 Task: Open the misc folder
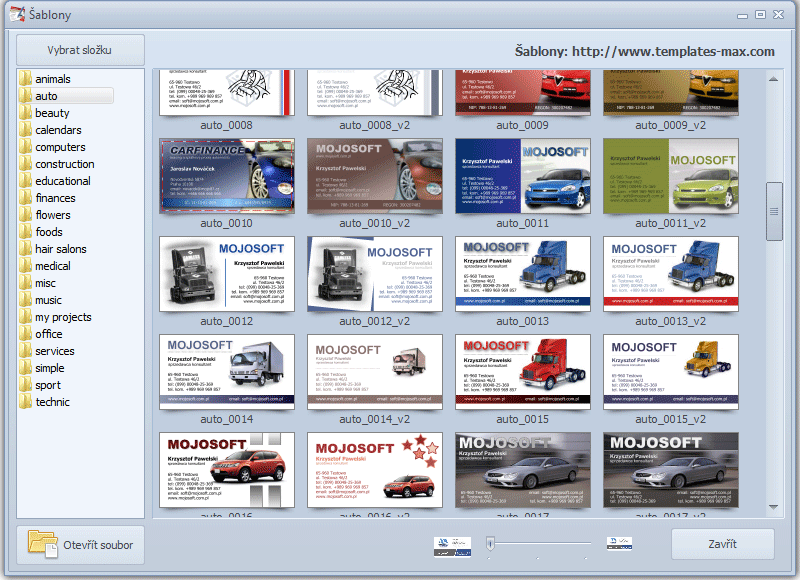pos(38,283)
